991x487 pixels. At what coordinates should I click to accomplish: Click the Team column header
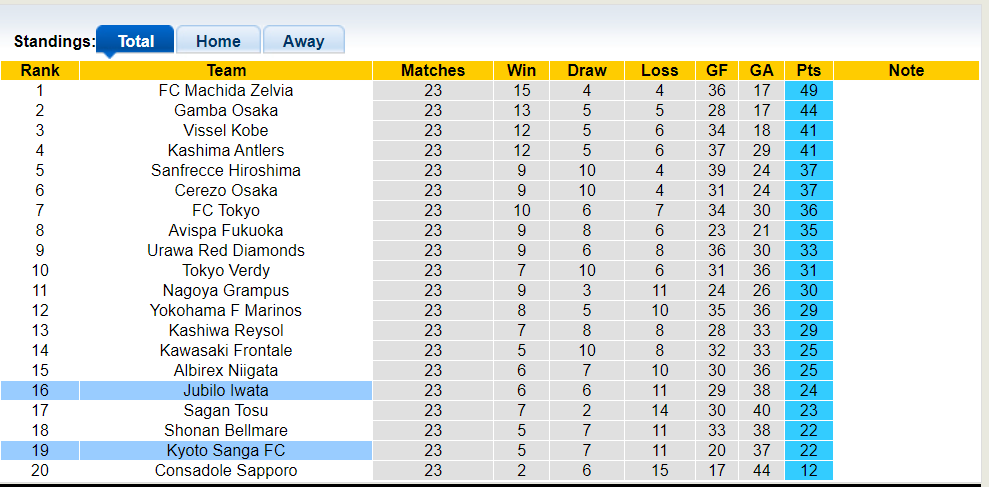tap(226, 70)
